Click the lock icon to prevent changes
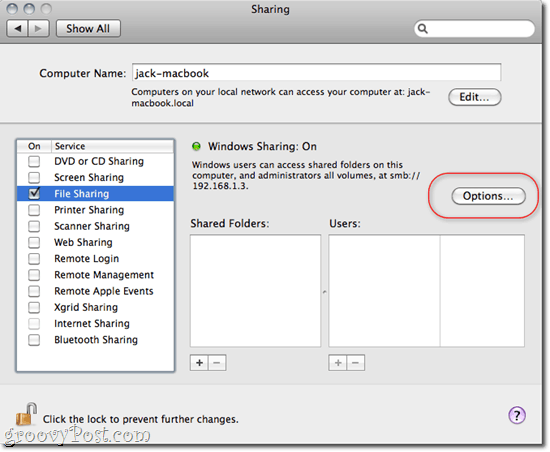Screen dimensions: 550x452 26,414
